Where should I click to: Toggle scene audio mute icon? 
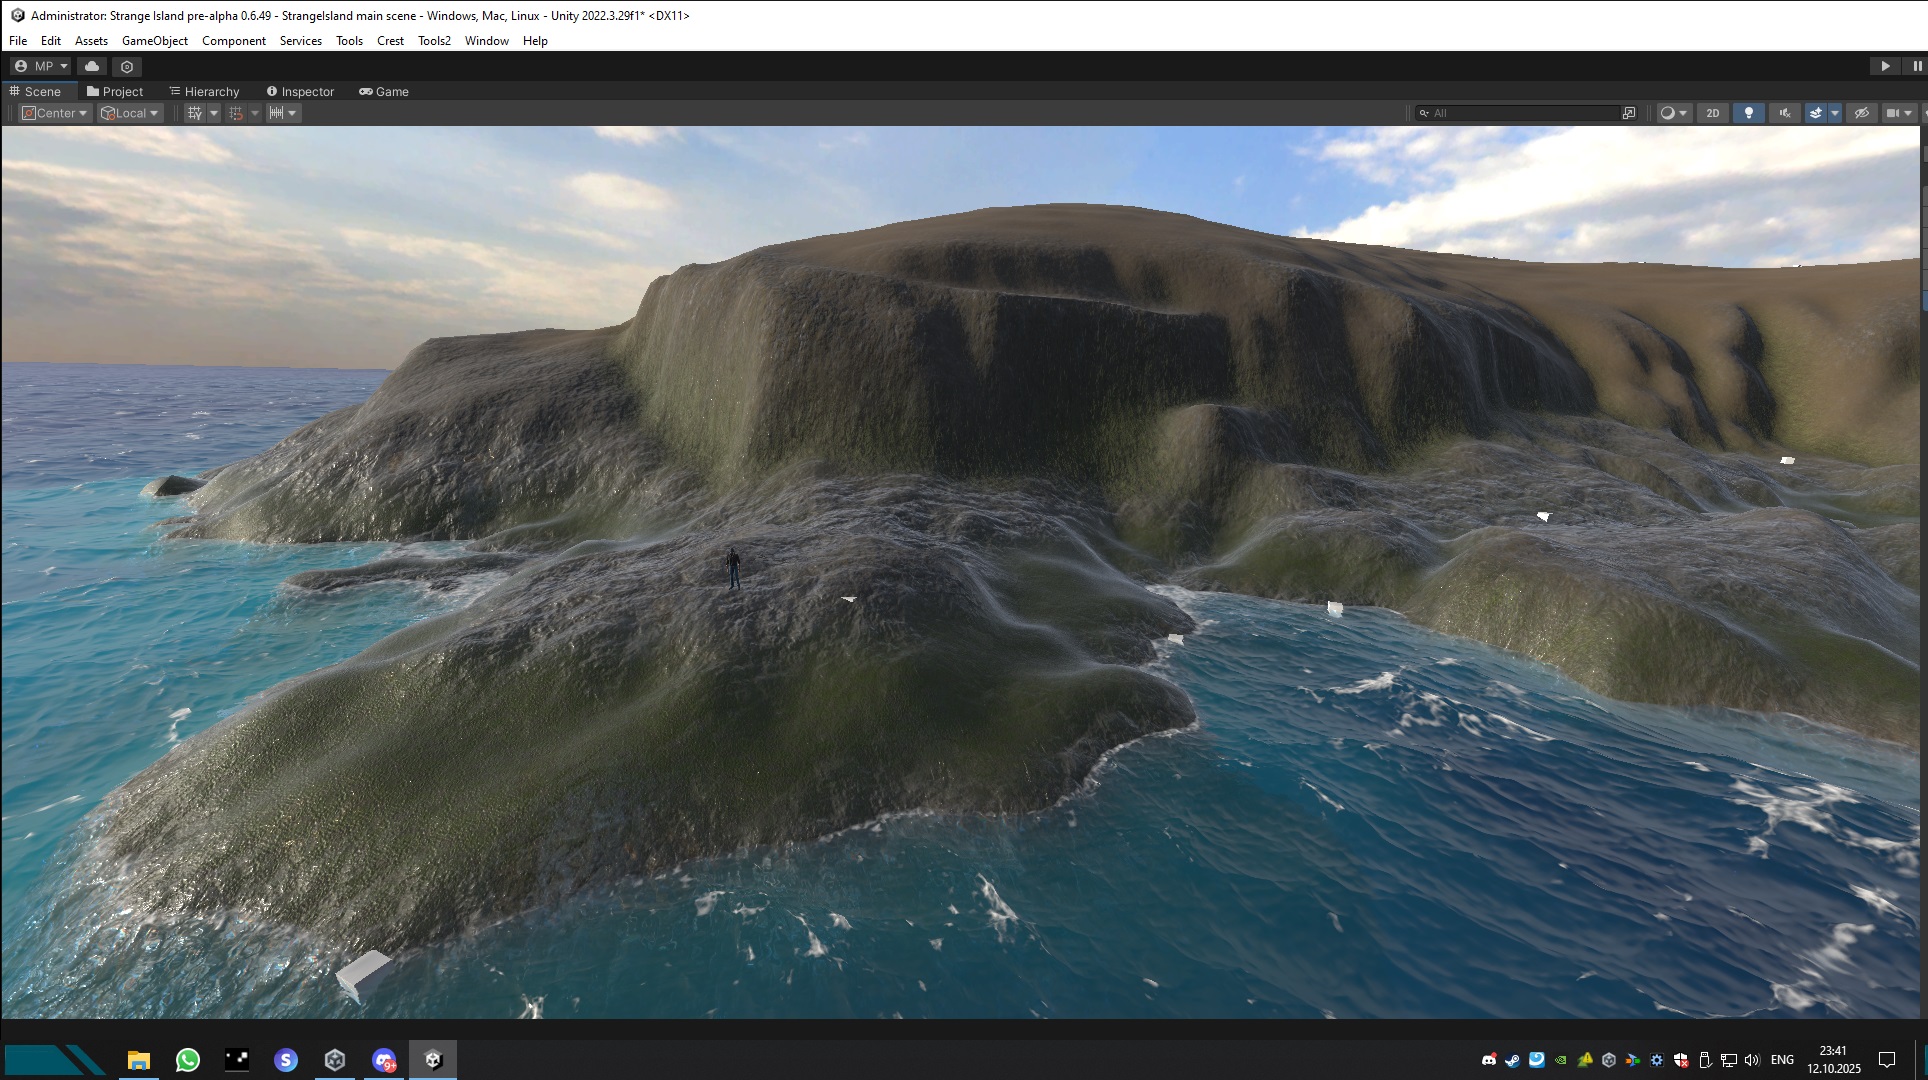pos(1784,113)
